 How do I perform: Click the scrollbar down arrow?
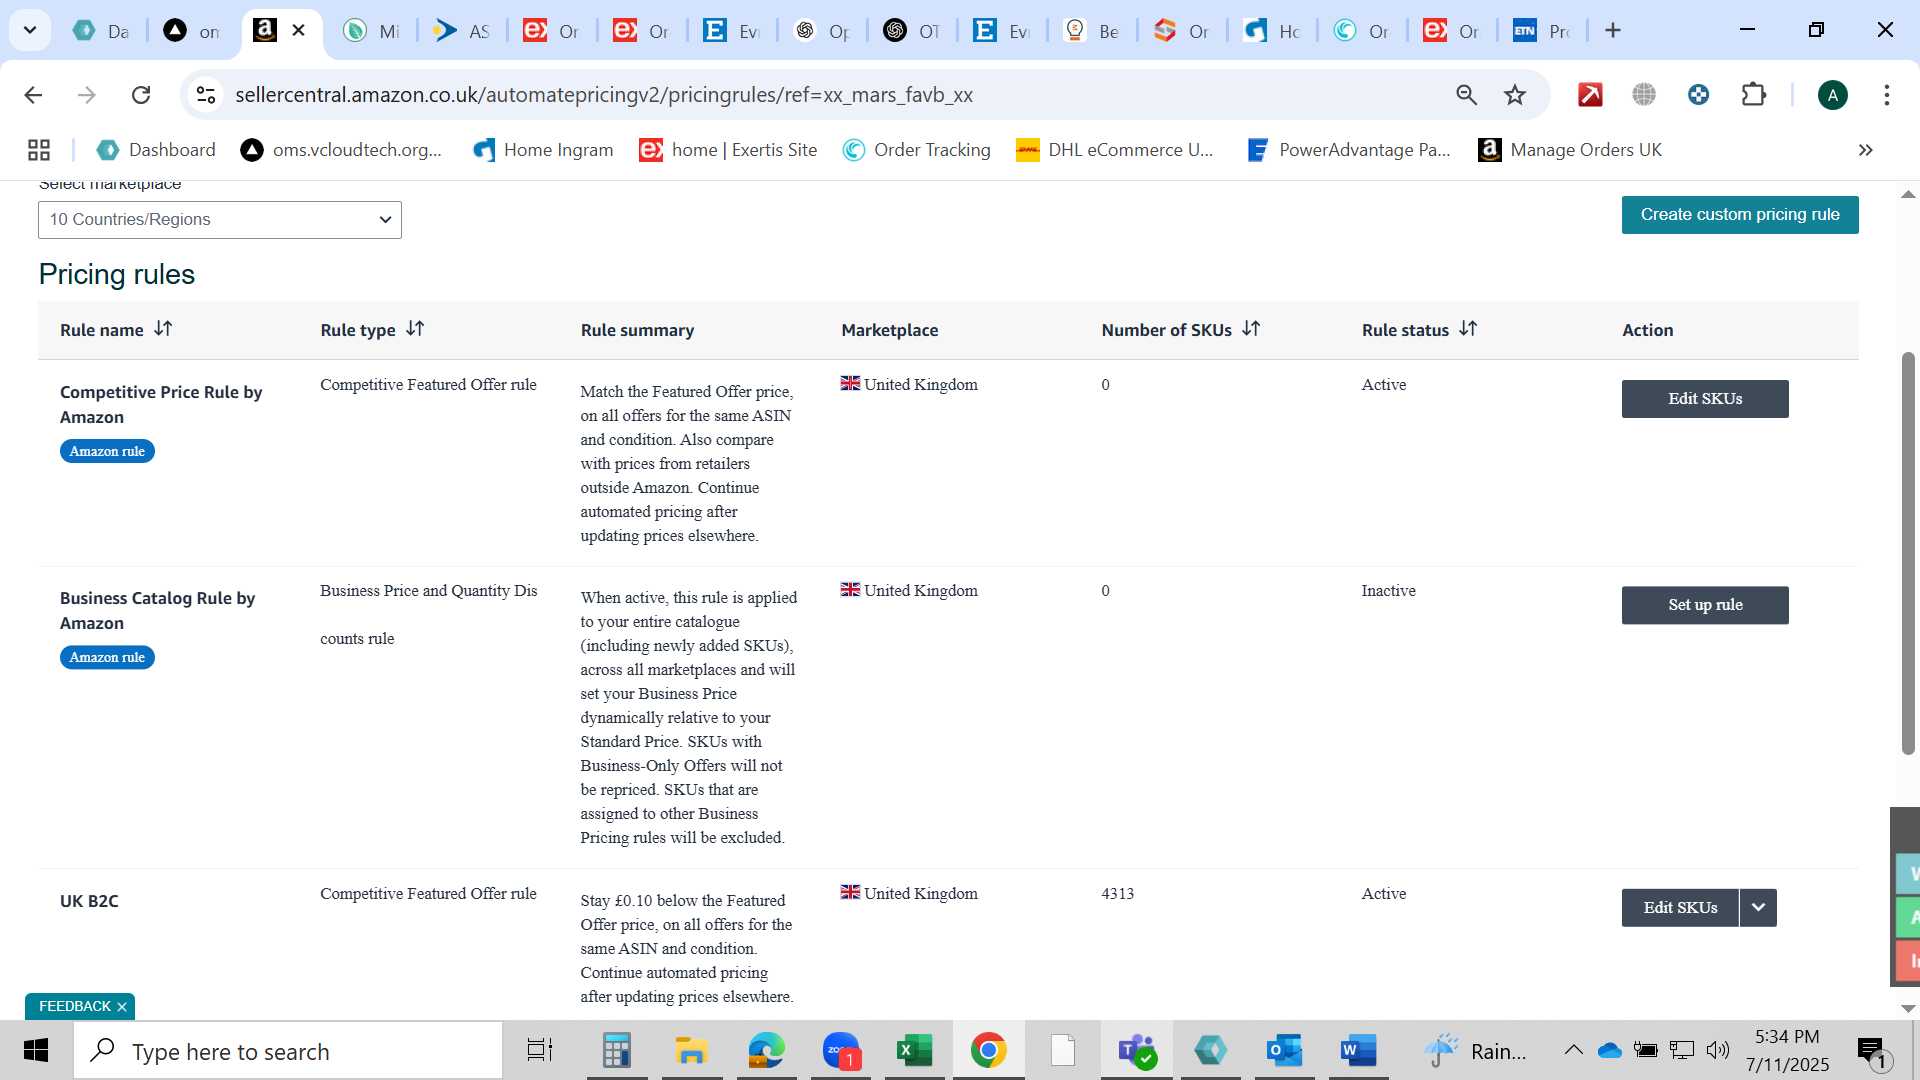[1908, 1009]
